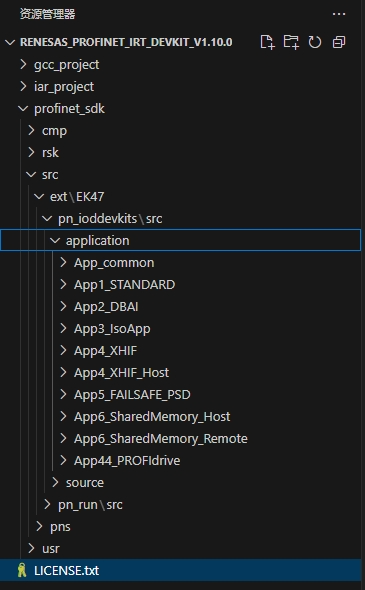Select the App6_SharedMemory_Host folder label
Viewport: 365px width, 590px height.
coord(152,417)
